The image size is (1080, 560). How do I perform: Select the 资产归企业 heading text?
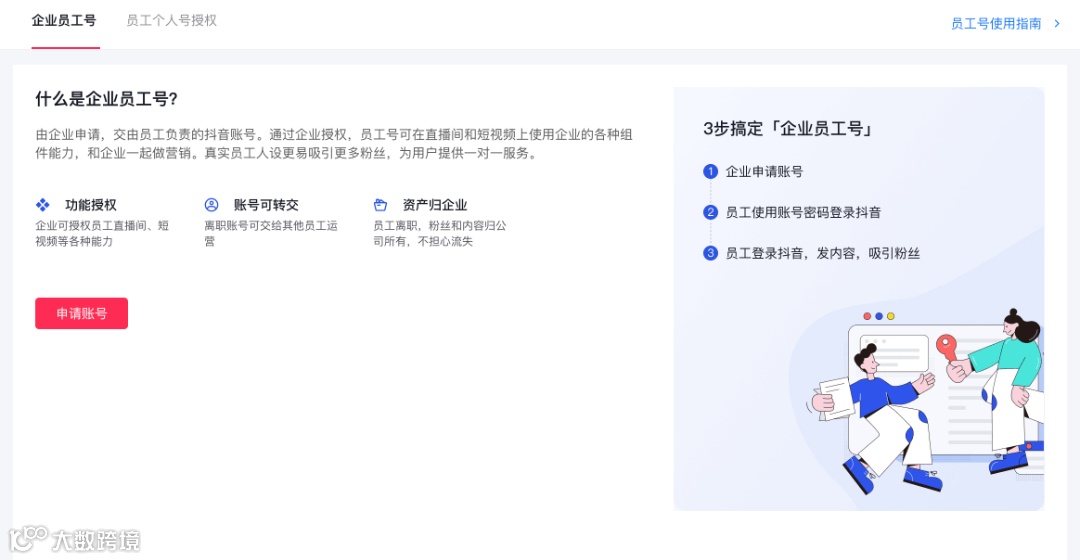point(435,205)
